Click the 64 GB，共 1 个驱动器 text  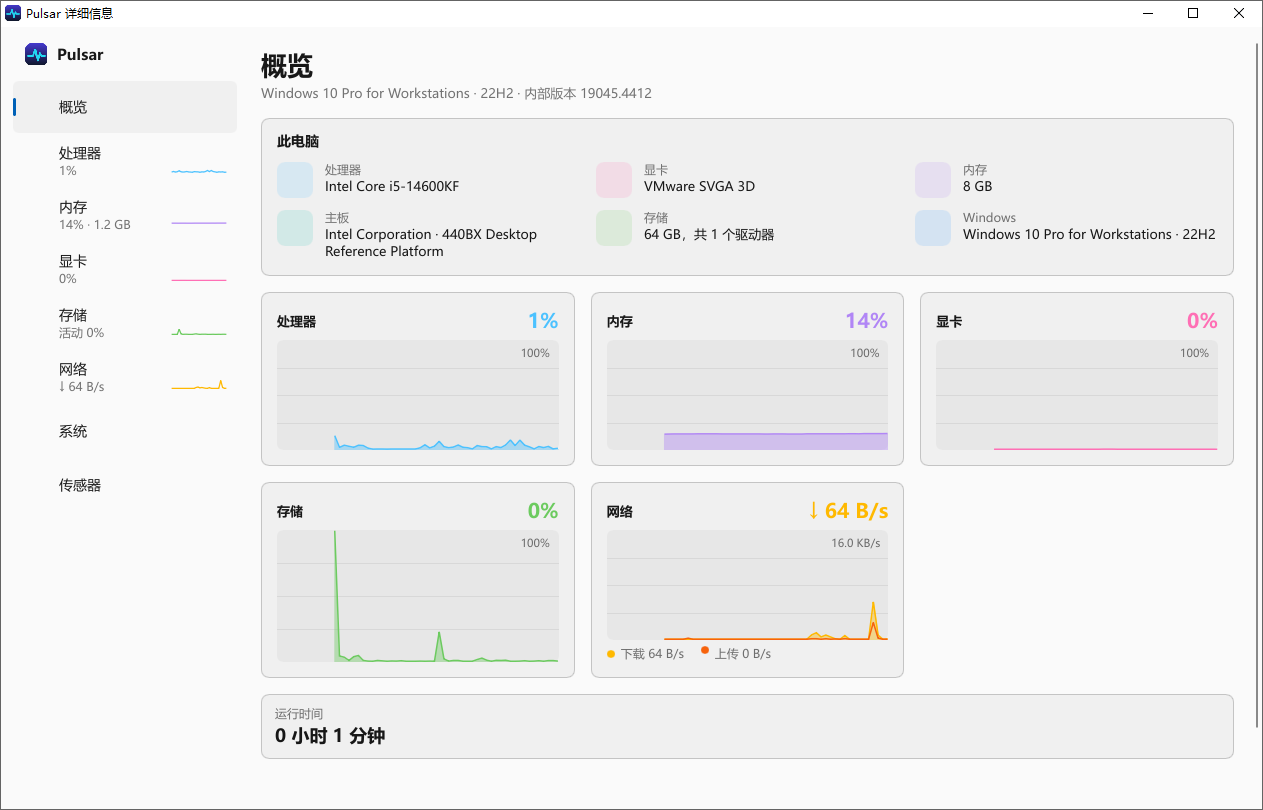[x=709, y=234]
